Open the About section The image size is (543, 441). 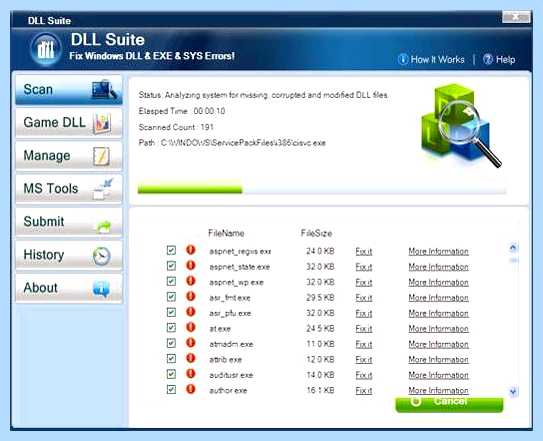(69, 288)
